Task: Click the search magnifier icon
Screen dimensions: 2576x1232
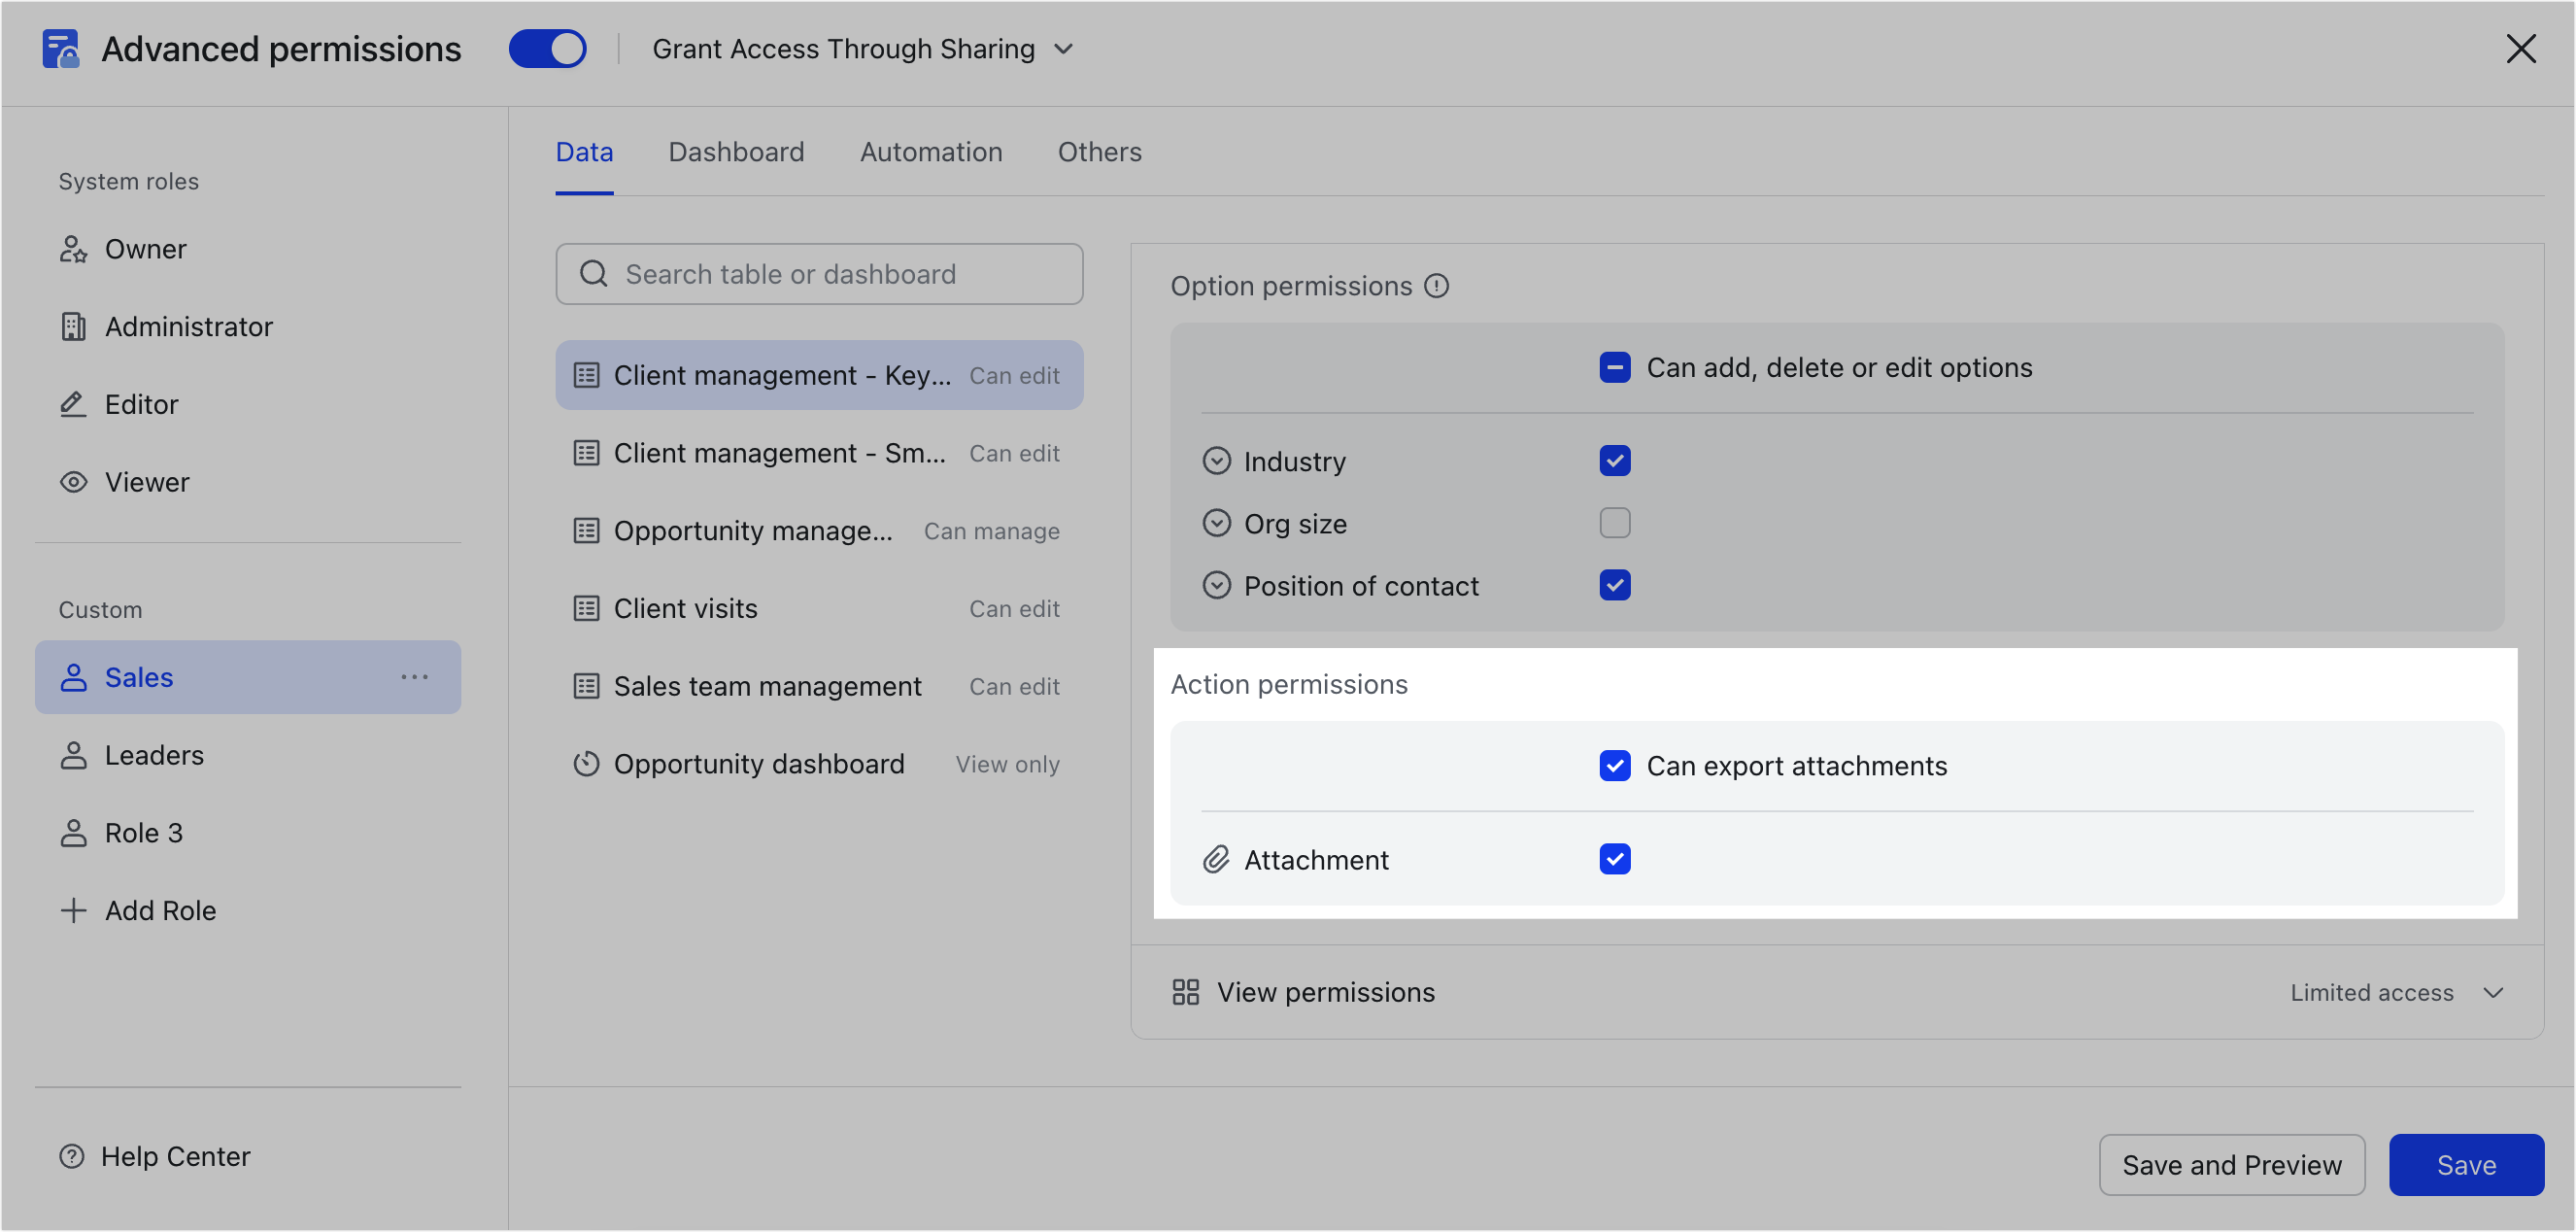Action: tap(594, 274)
